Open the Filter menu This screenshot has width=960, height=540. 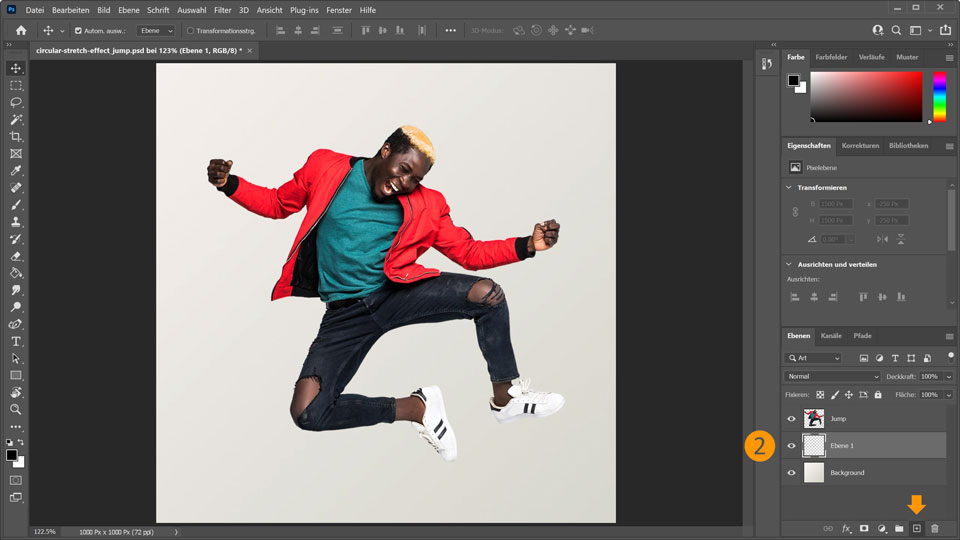(222, 9)
